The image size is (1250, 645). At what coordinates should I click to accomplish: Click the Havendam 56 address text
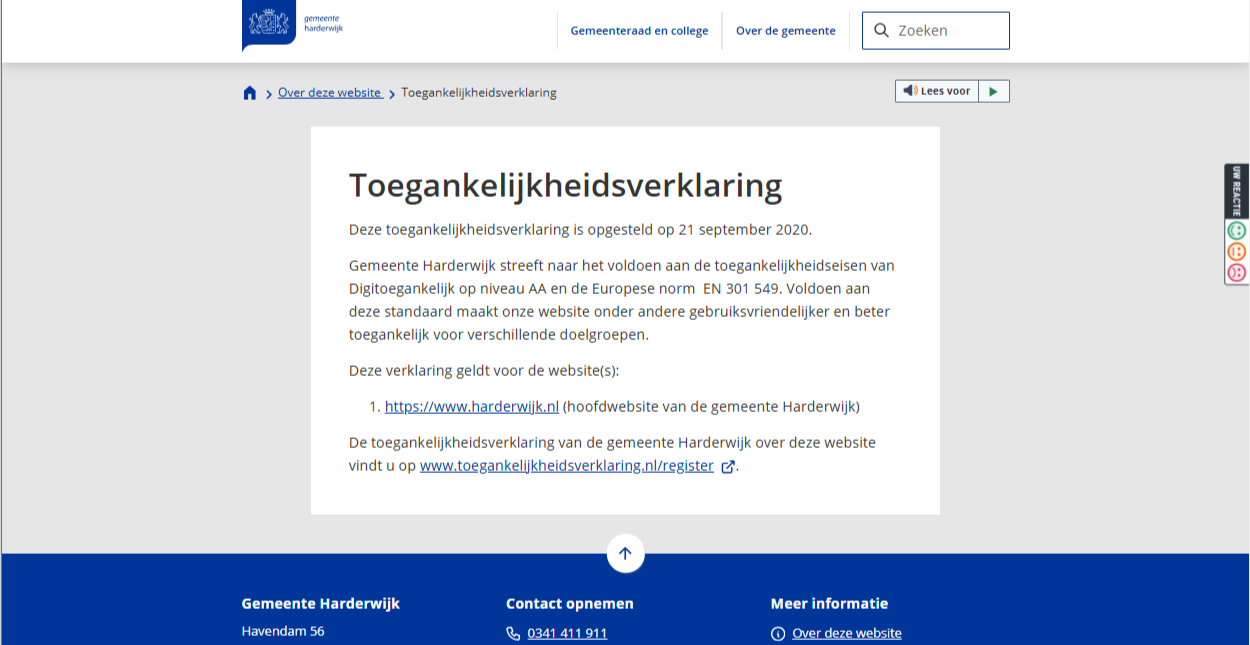pyautogui.click(x=283, y=631)
